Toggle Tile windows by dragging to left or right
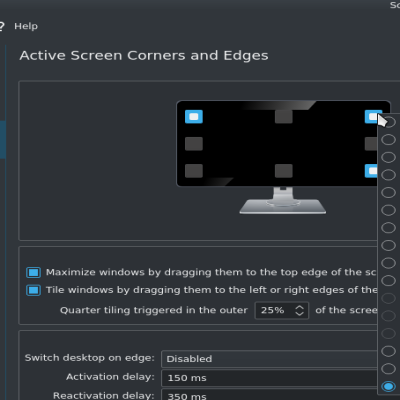The height and width of the screenshot is (400, 400). [x=33, y=290]
